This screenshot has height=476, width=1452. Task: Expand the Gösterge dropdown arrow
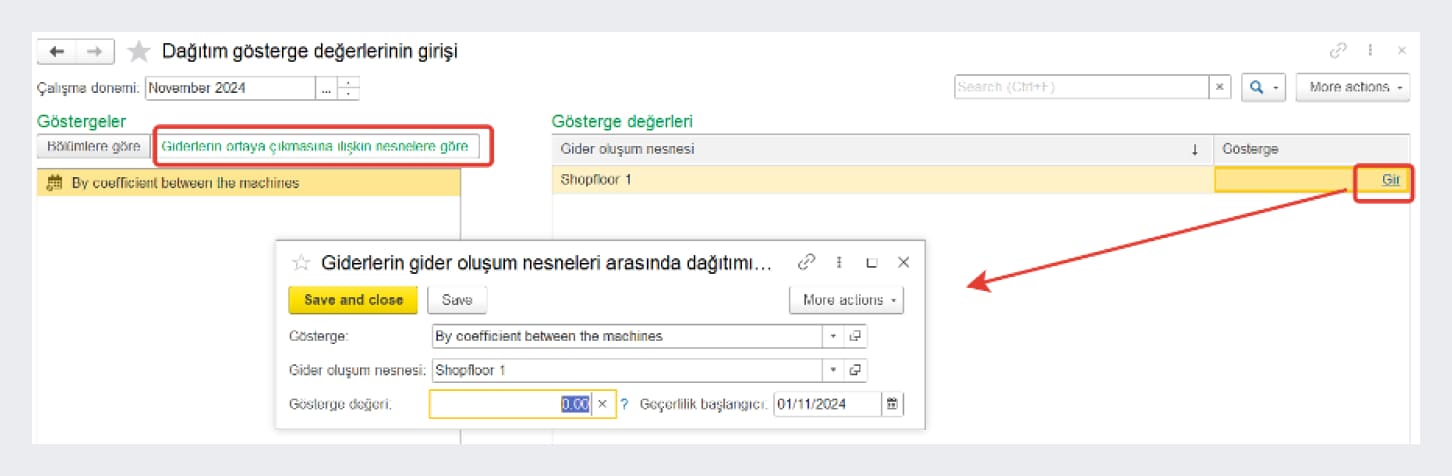click(833, 336)
